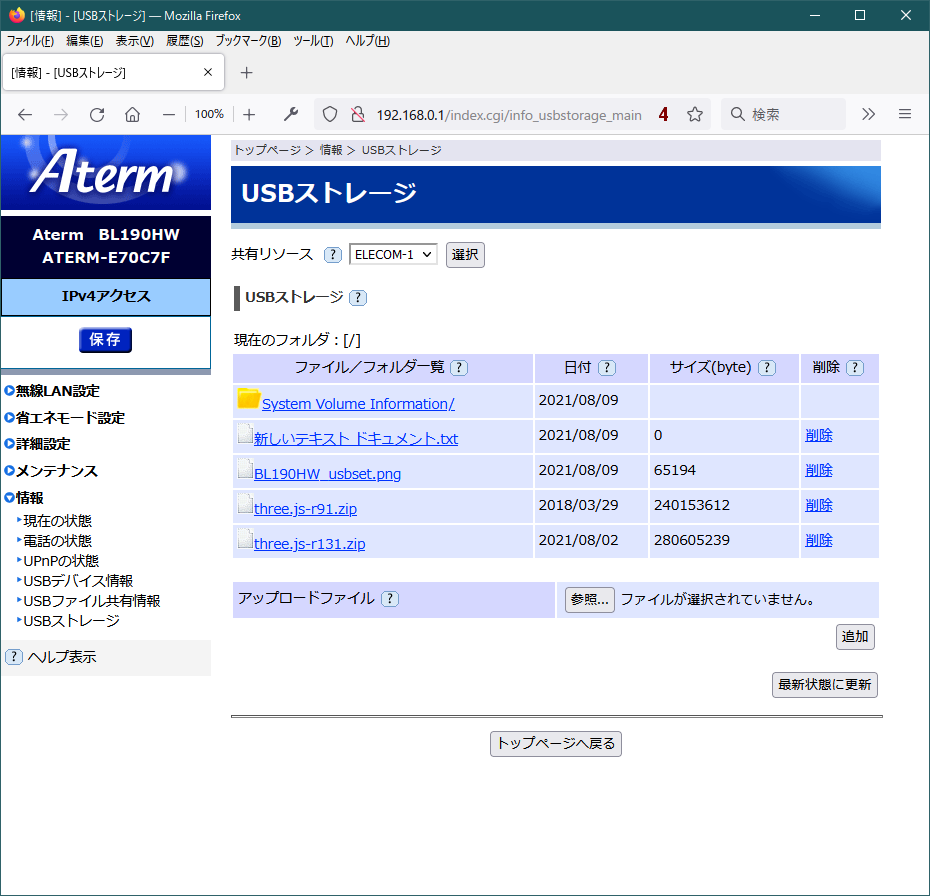Expand 詳細設定 in the sidebar

(x=37, y=444)
